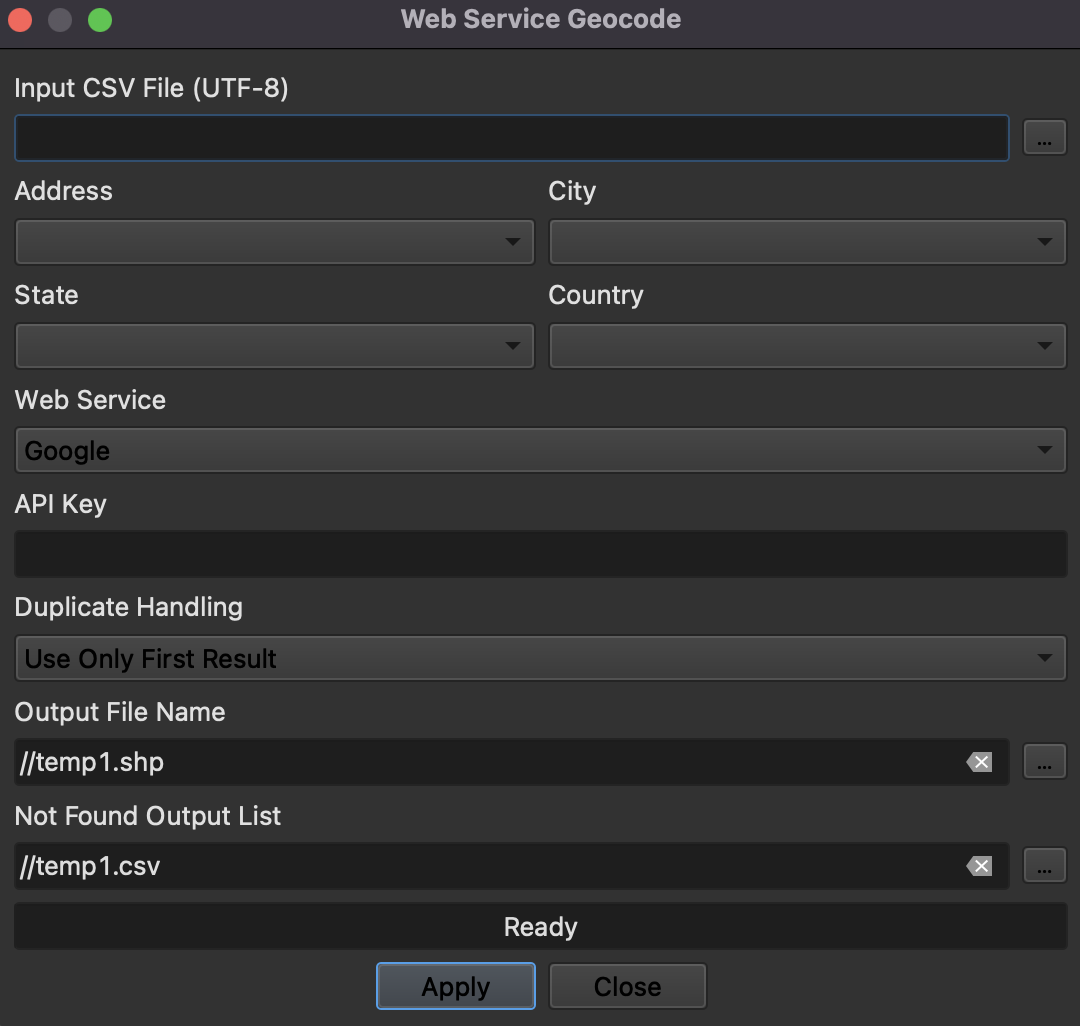Screen dimensions: 1080x1026
Task: Change the Web Service from Google
Action: click(x=540, y=450)
